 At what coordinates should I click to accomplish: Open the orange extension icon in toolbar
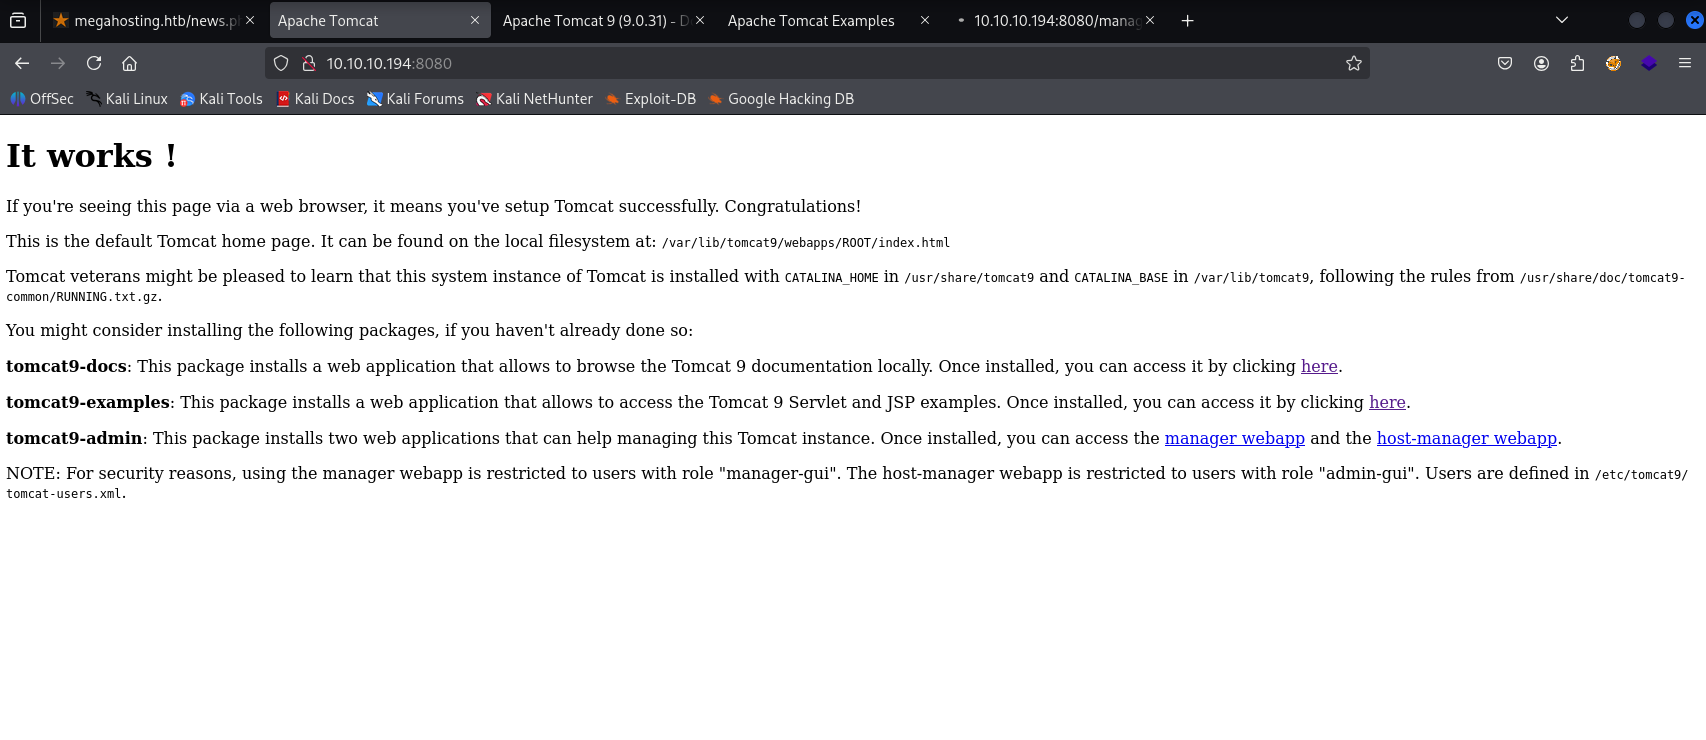click(1613, 63)
